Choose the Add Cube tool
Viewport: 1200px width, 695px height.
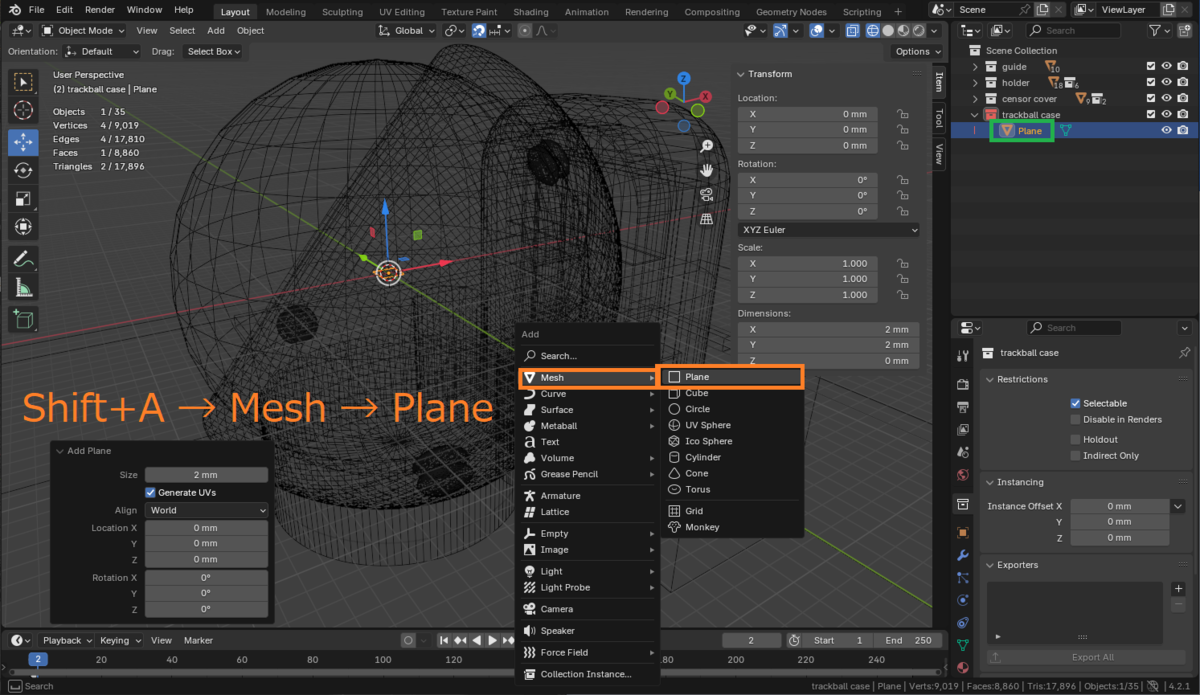tap(23, 319)
